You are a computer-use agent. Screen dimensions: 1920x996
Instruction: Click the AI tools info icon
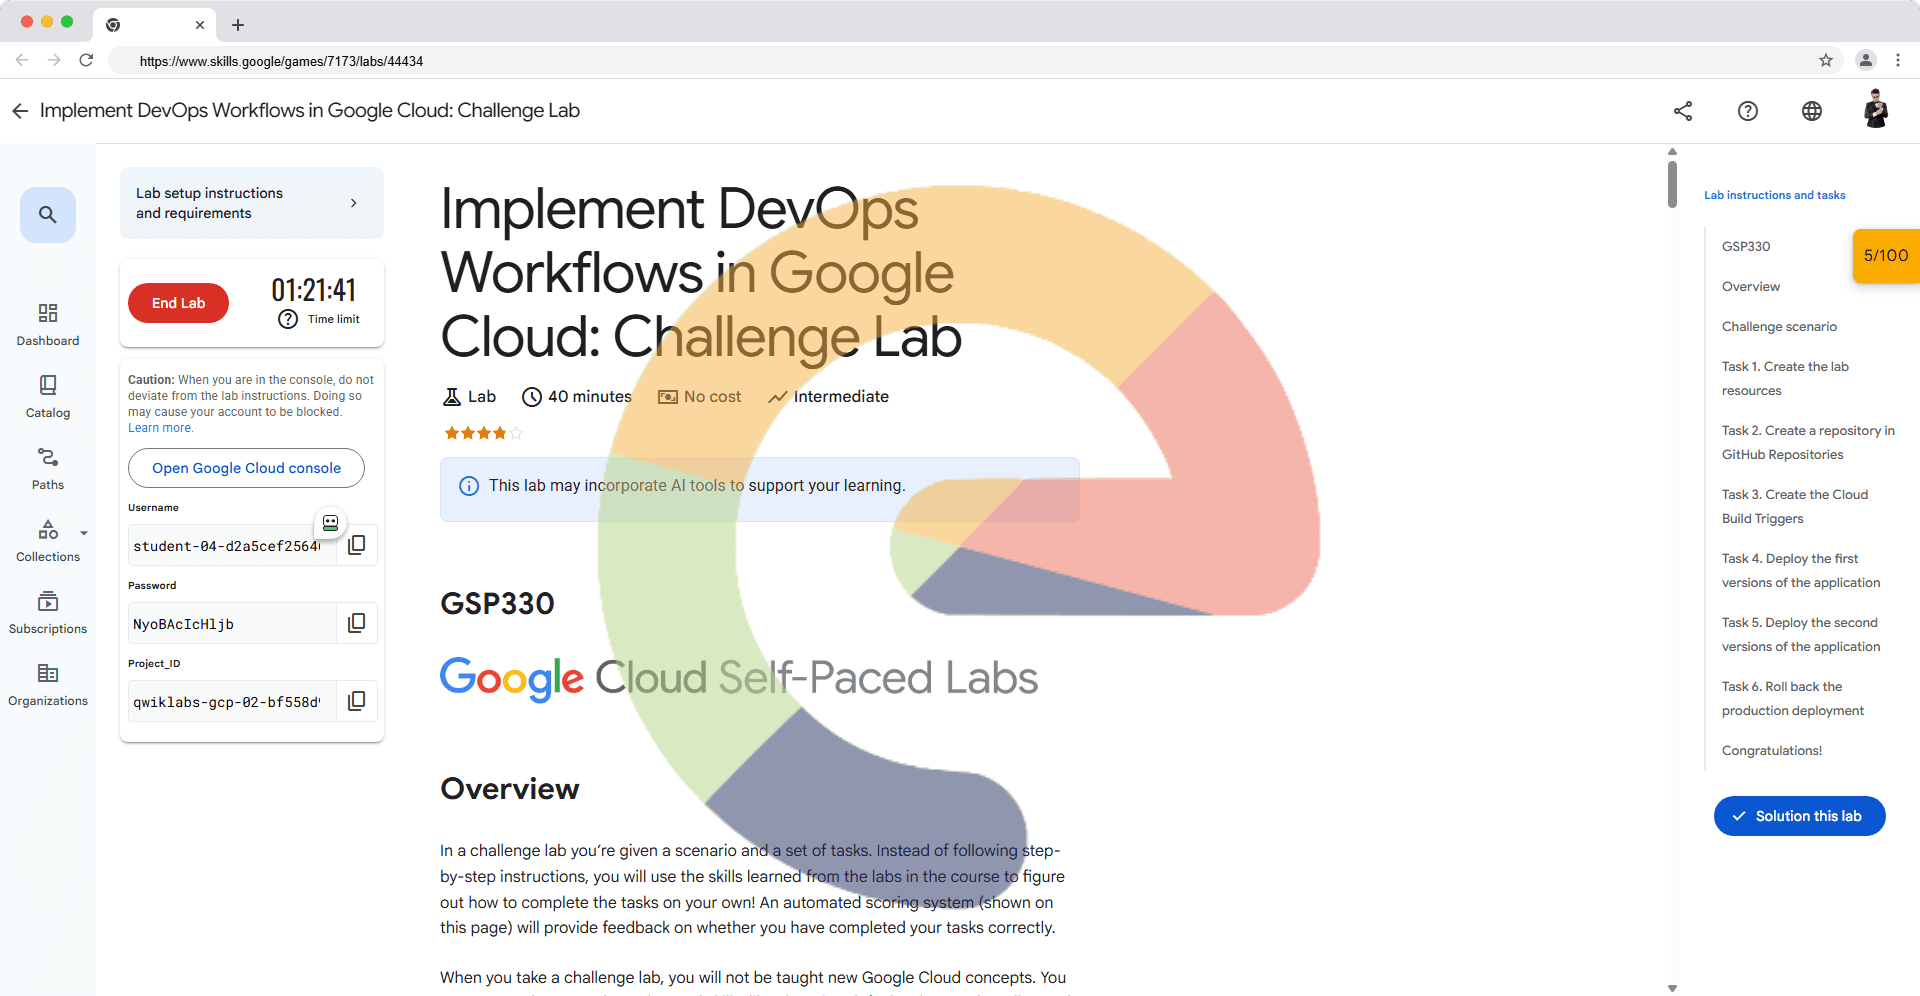point(468,486)
